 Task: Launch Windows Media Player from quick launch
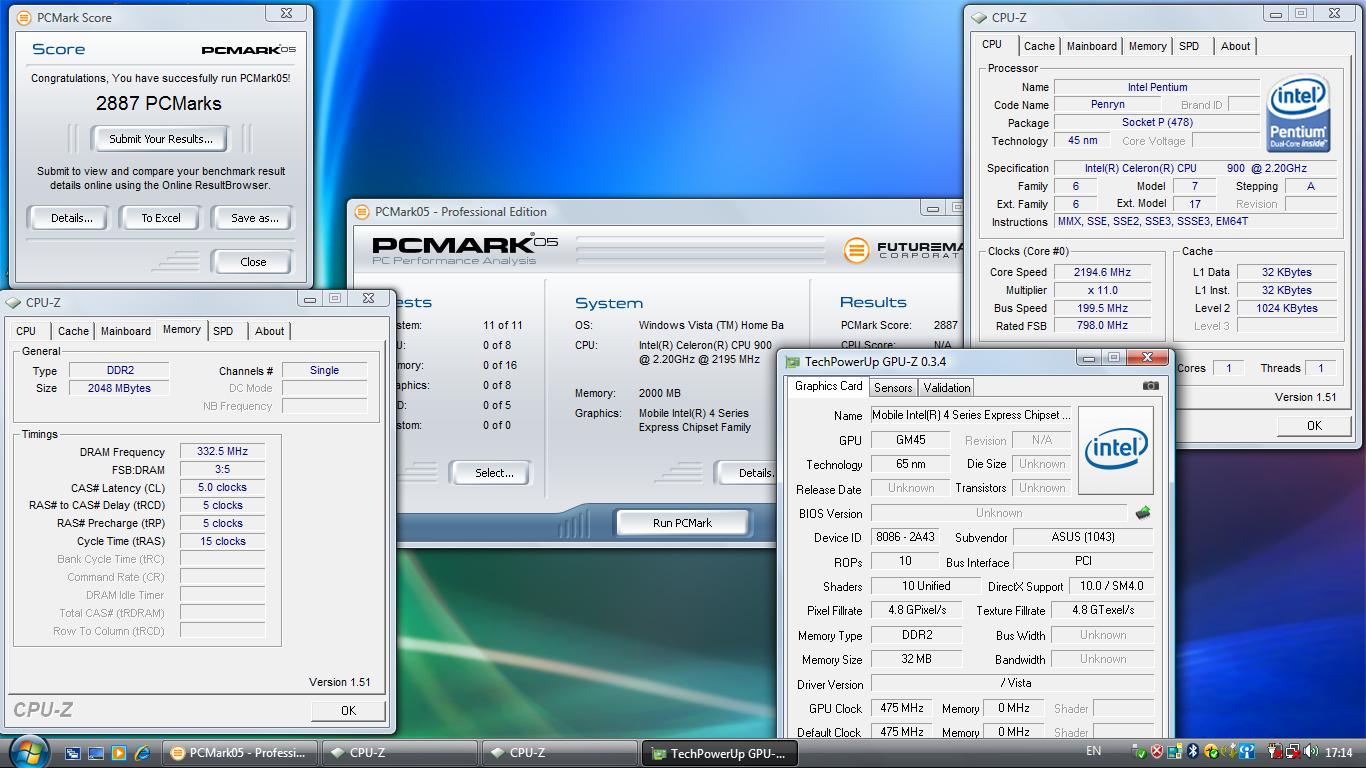pos(119,753)
